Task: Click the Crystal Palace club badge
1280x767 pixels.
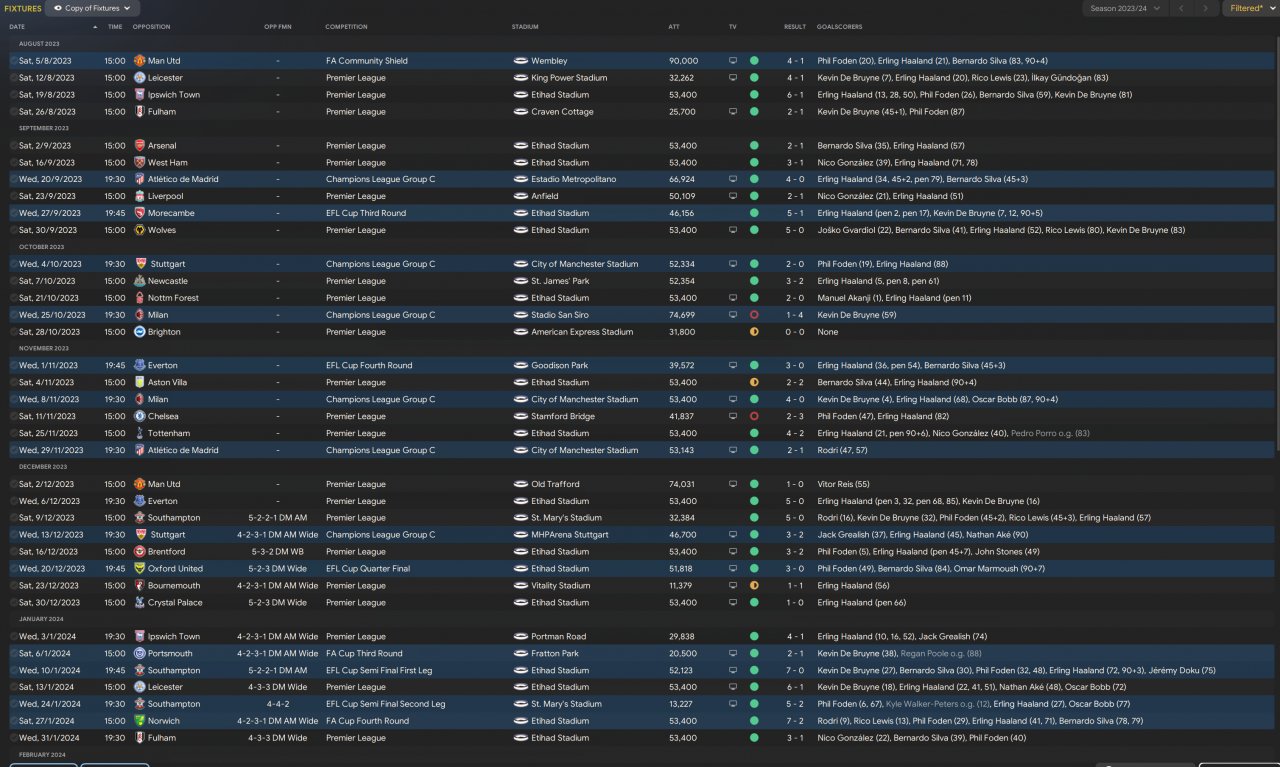Action: (x=140, y=603)
